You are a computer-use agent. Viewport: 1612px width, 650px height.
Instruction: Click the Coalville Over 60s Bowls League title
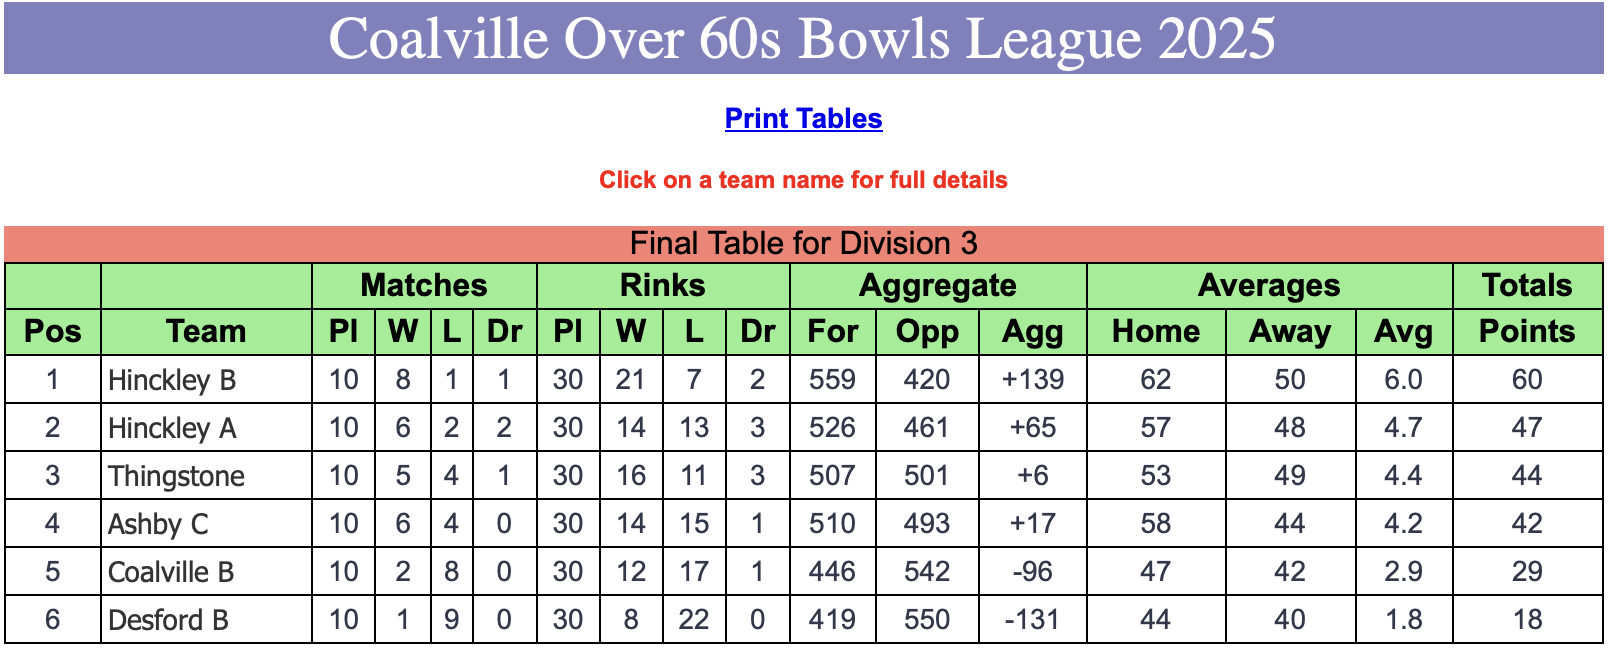point(803,38)
